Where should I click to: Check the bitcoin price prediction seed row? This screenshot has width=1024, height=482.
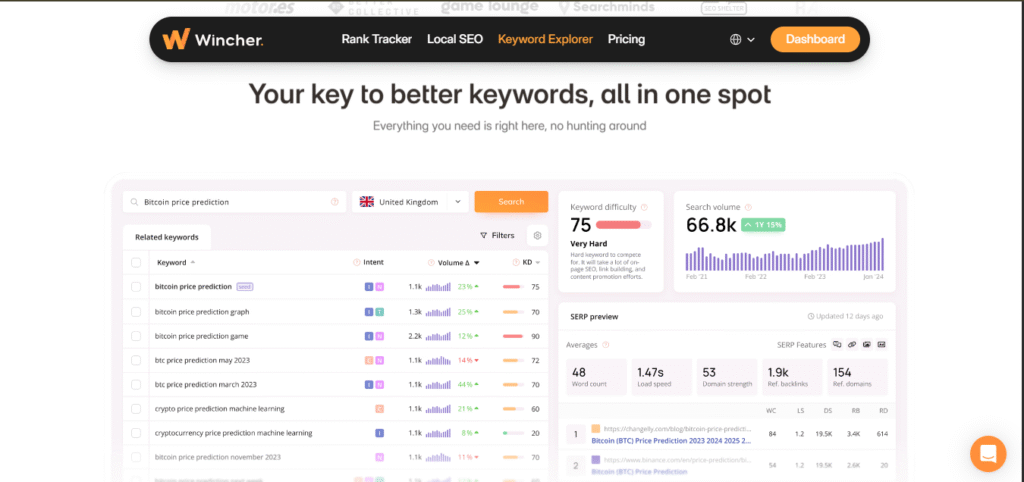tap(136, 287)
